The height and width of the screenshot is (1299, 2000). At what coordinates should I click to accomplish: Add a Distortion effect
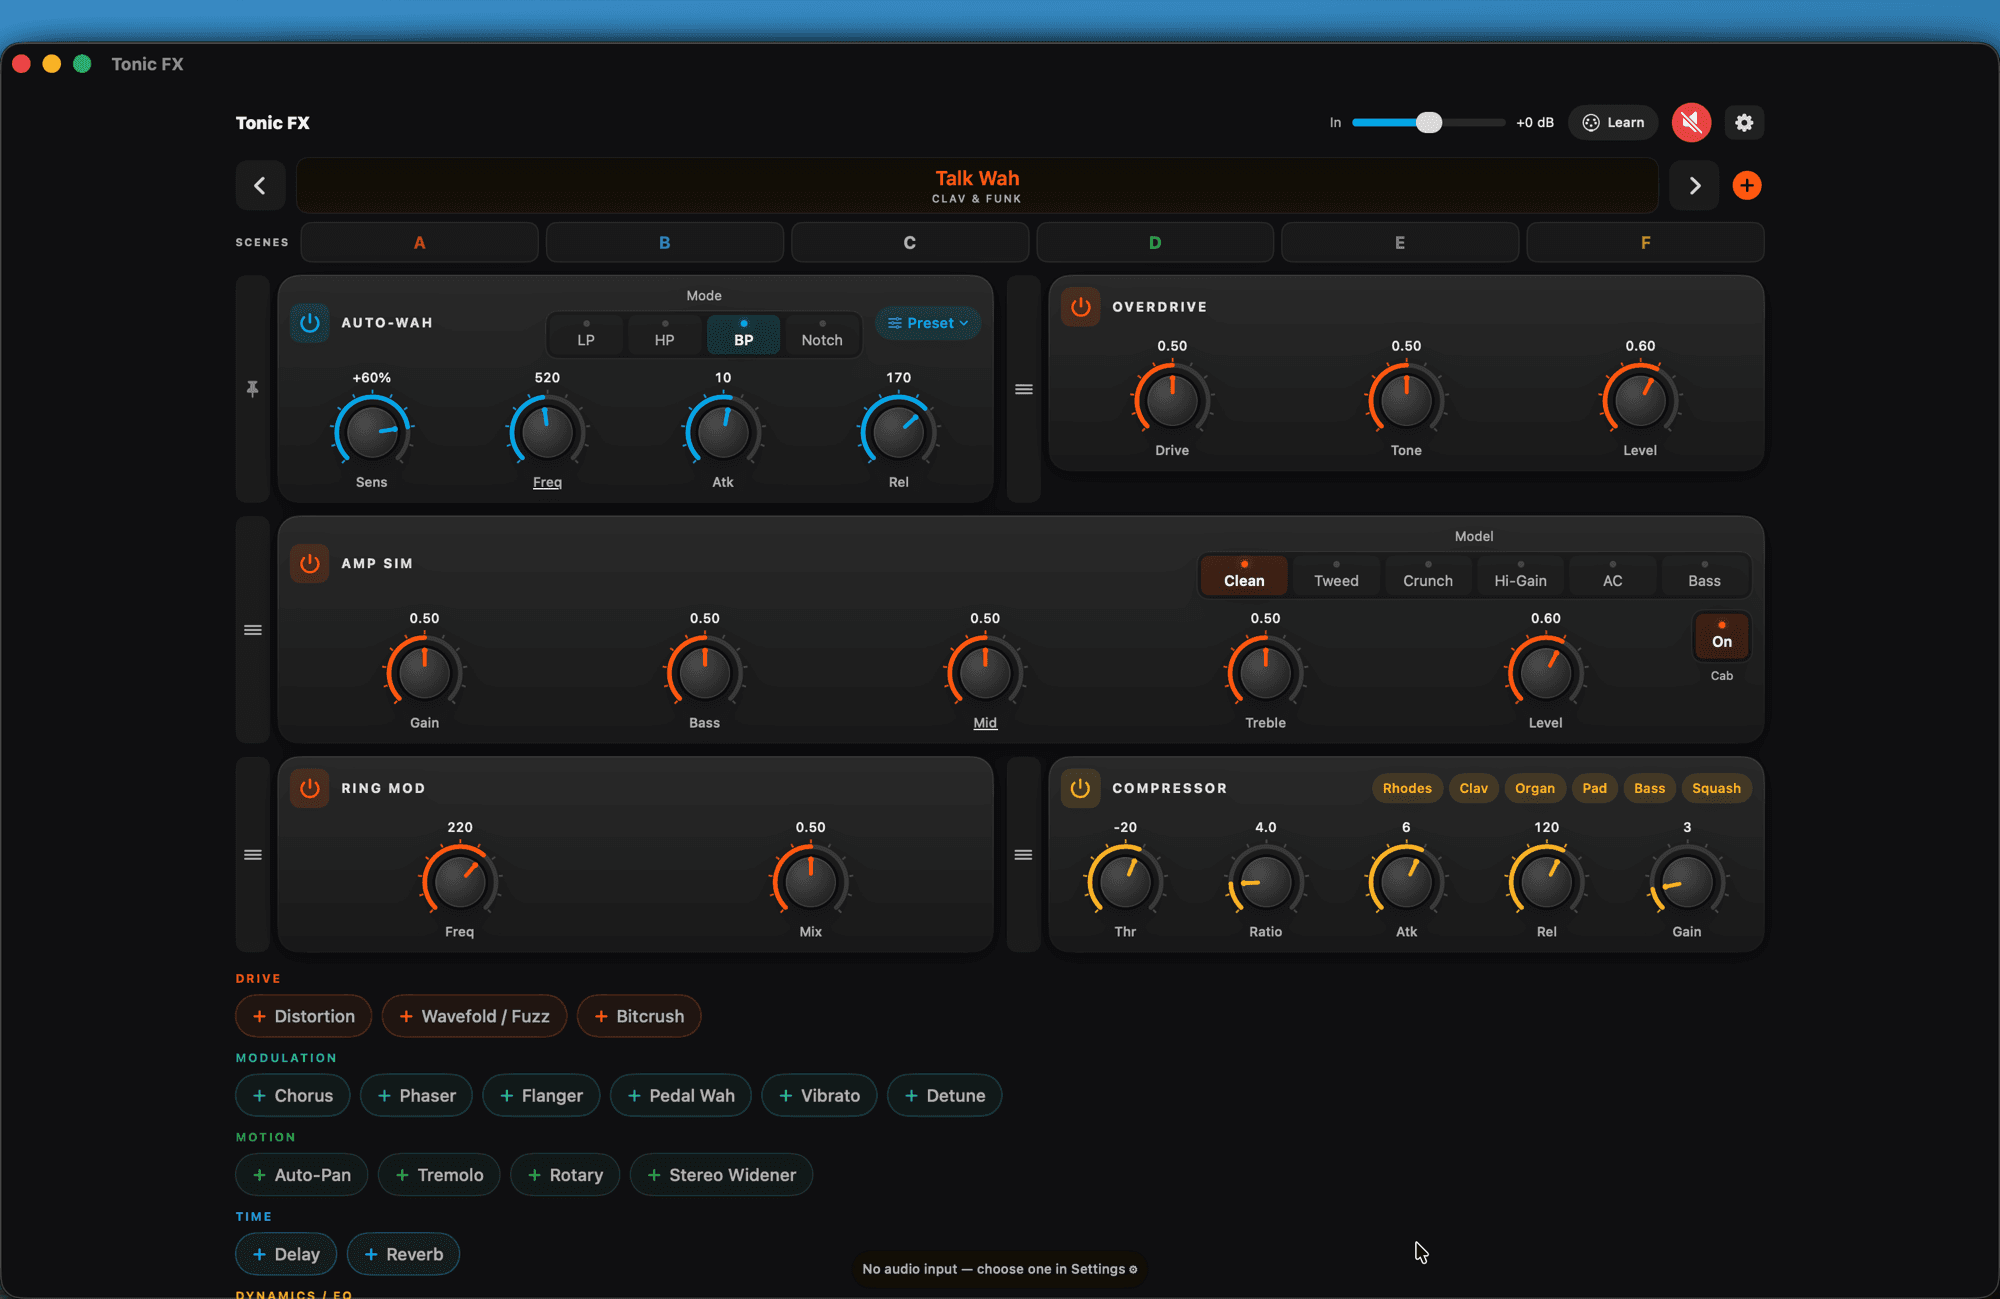(304, 1016)
